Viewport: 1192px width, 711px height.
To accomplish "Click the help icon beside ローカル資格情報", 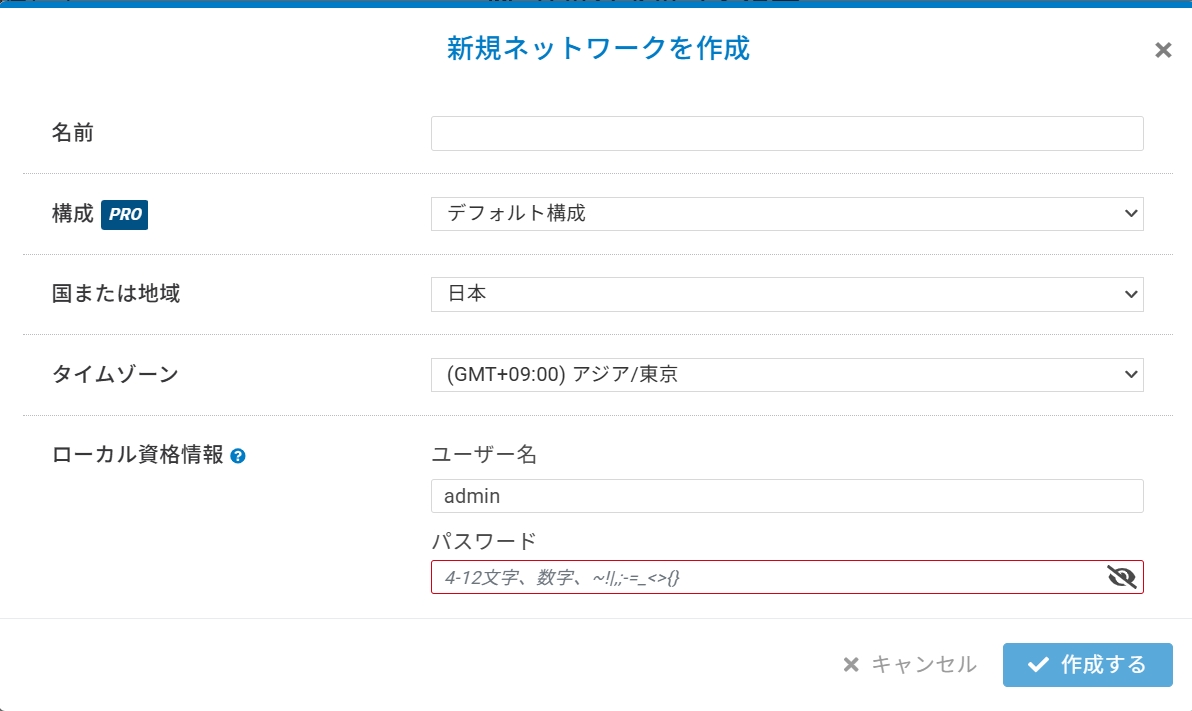I will pyautogui.click(x=238, y=456).
